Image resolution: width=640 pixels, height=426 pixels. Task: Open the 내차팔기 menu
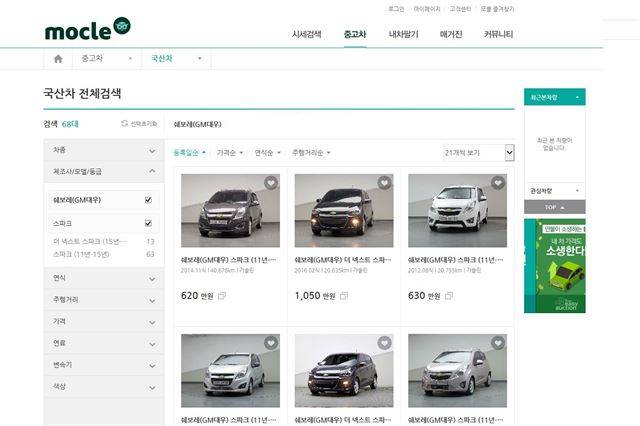coord(404,34)
